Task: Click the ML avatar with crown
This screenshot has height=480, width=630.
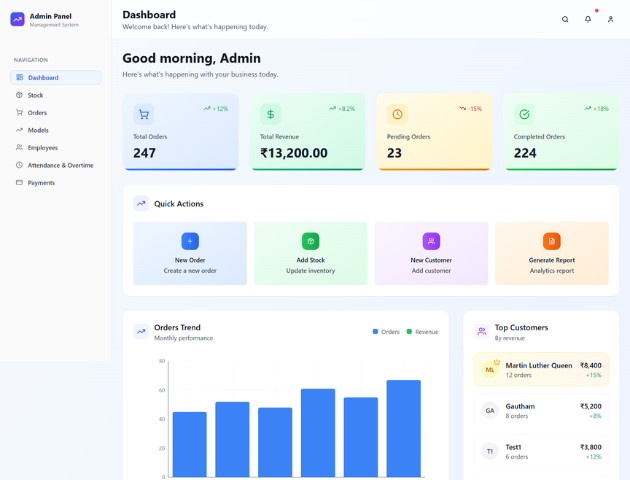Action: pyautogui.click(x=490, y=369)
